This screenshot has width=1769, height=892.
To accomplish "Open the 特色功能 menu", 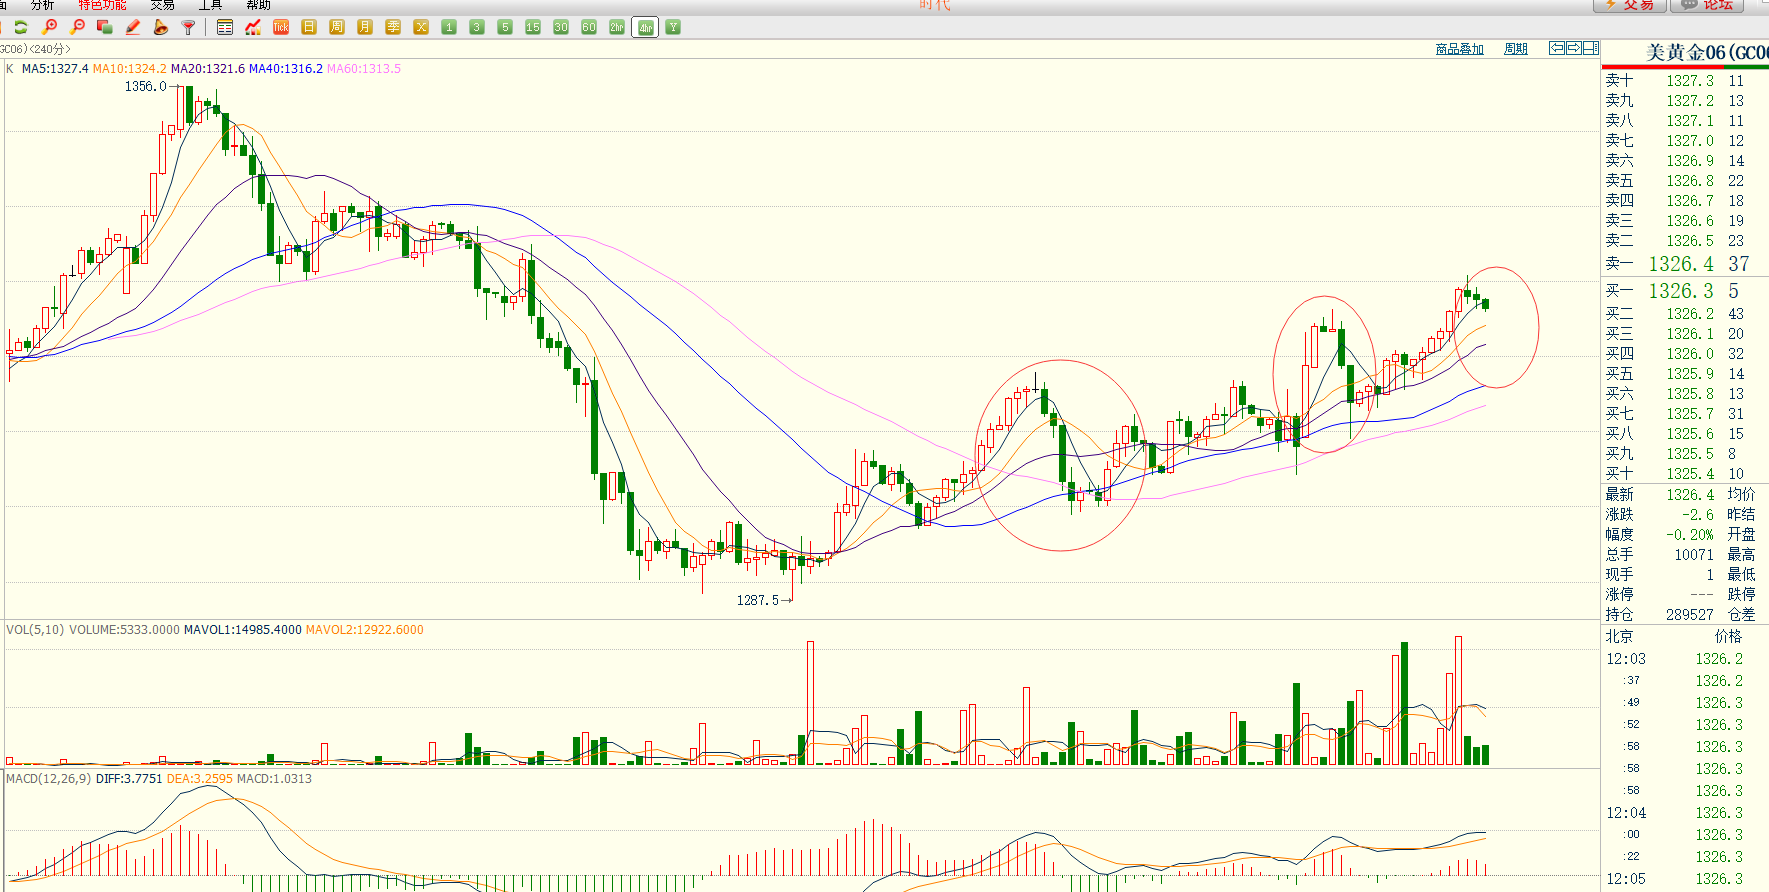I will [x=103, y=5].
